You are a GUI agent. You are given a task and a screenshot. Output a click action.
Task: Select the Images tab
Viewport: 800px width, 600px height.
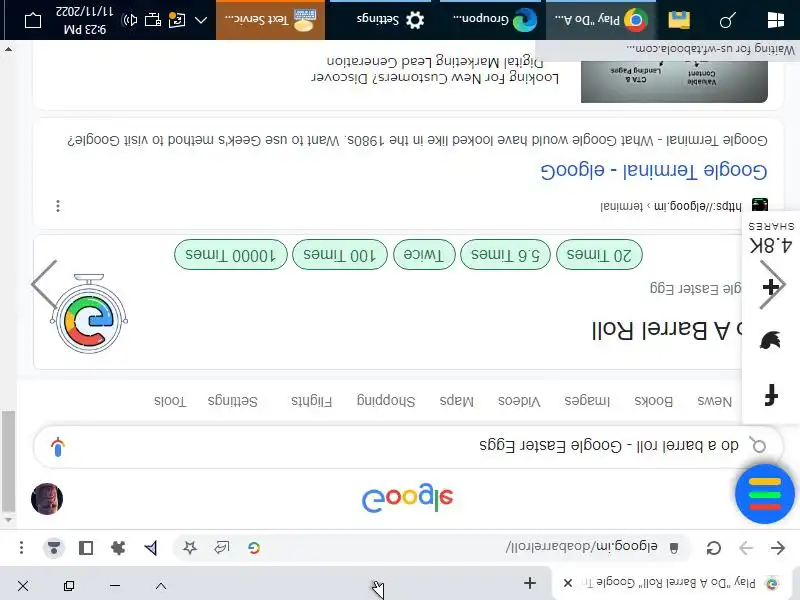click(587, 401)
